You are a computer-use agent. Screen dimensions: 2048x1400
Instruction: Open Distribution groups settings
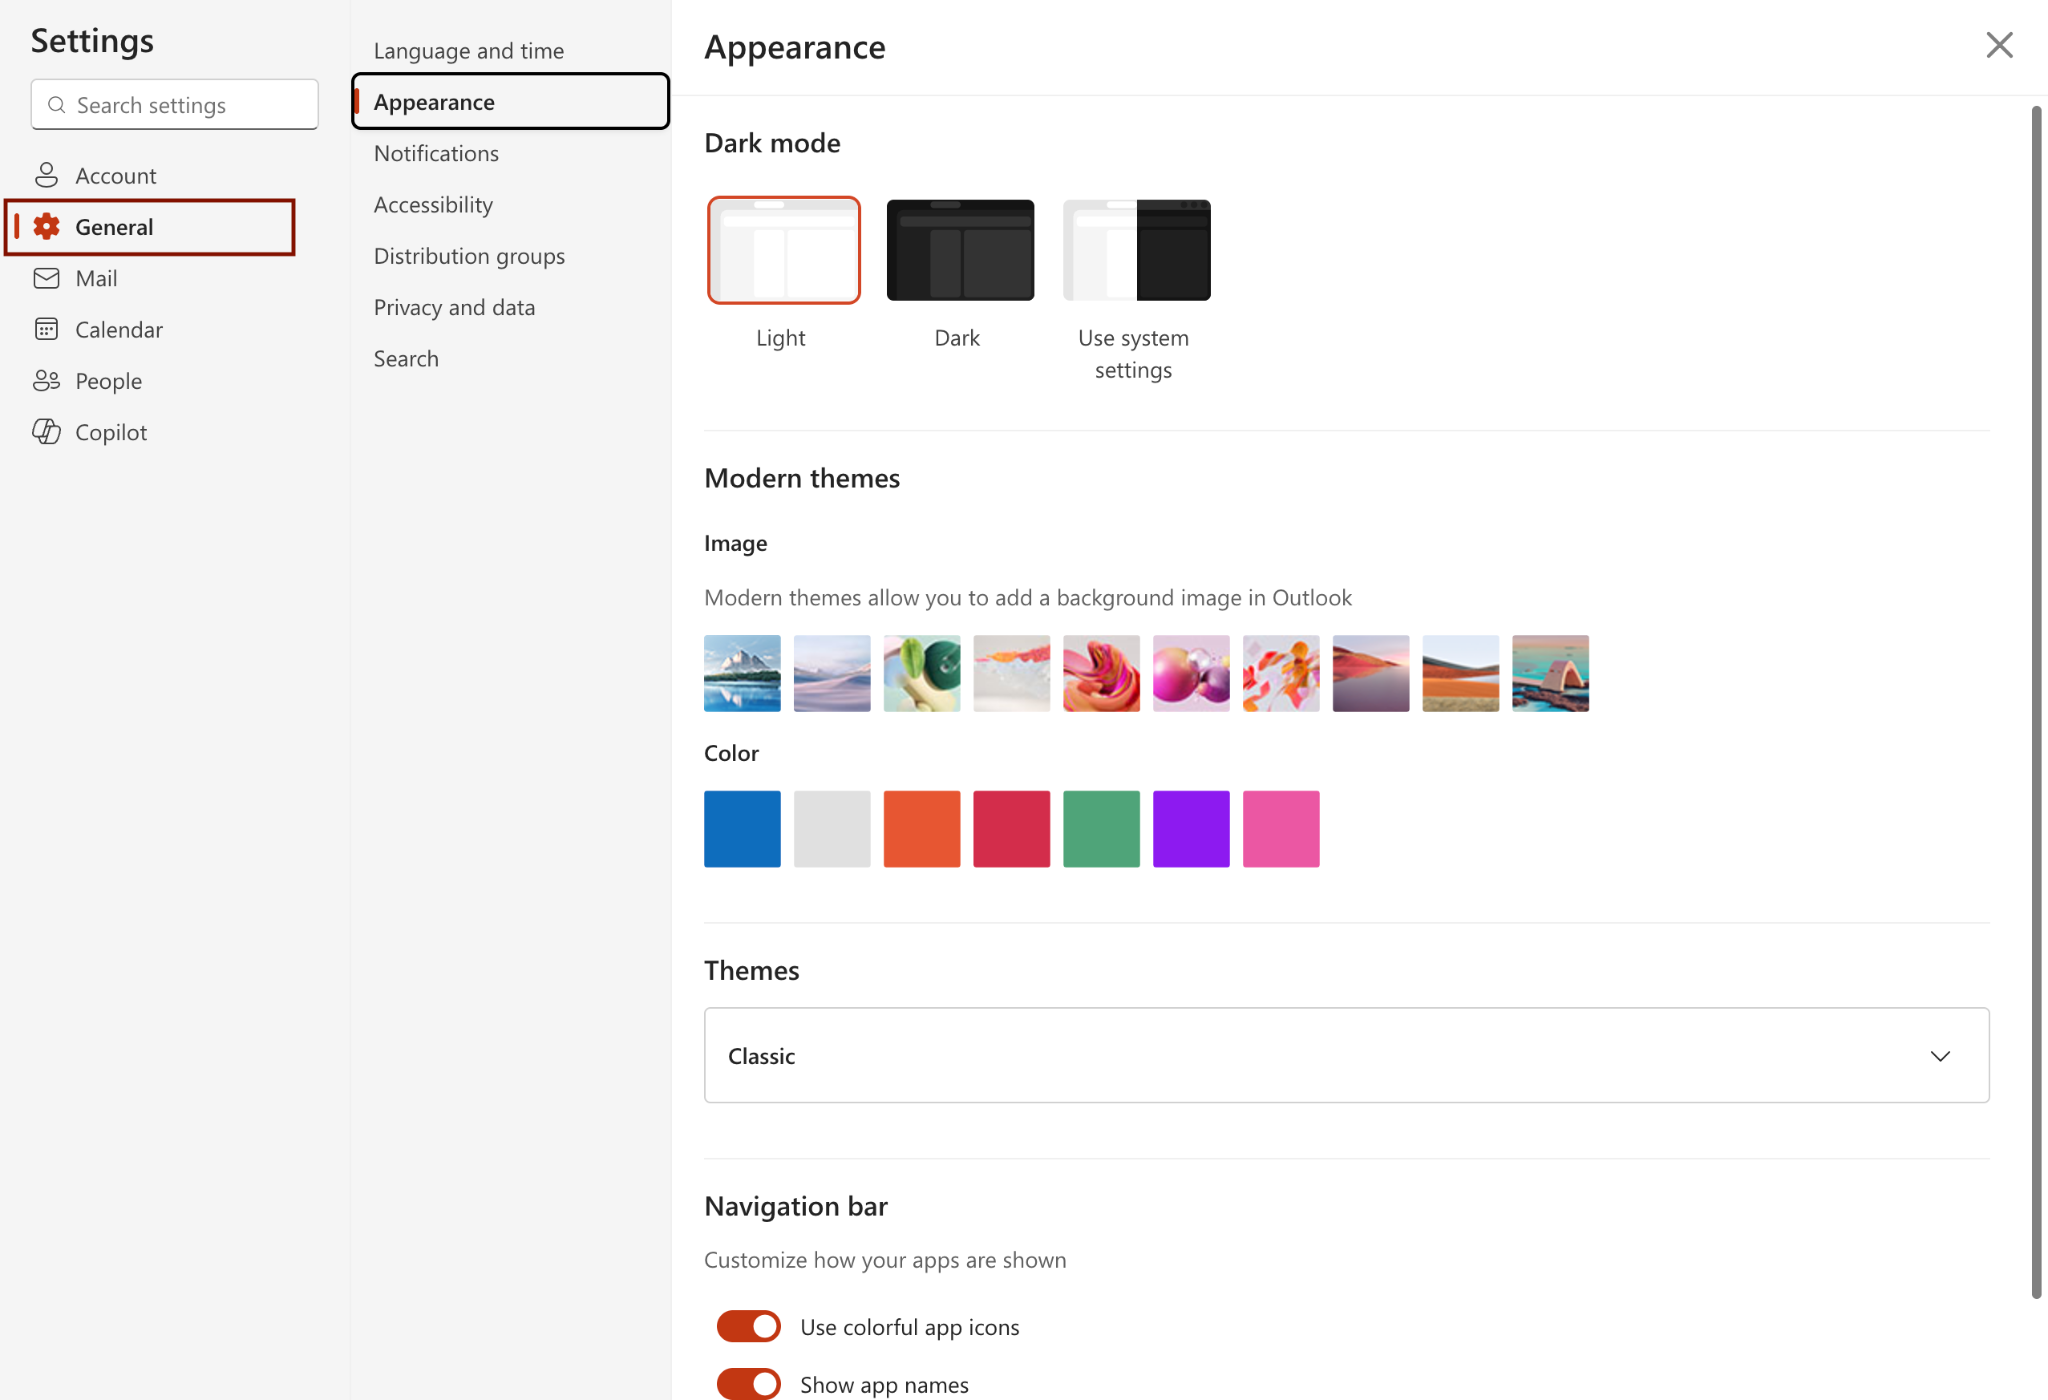[468, 255]
